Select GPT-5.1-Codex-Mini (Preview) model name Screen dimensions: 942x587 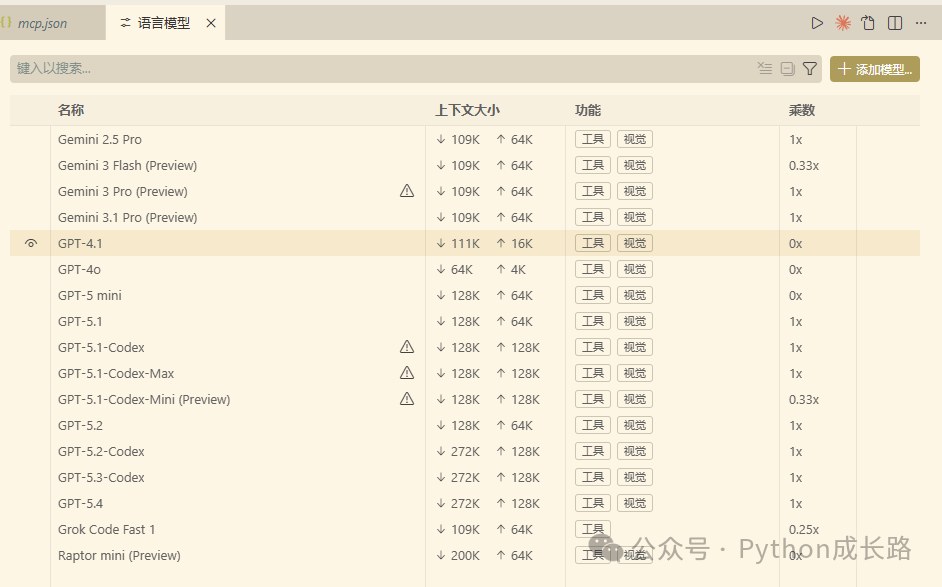click(x=144, y=400)
